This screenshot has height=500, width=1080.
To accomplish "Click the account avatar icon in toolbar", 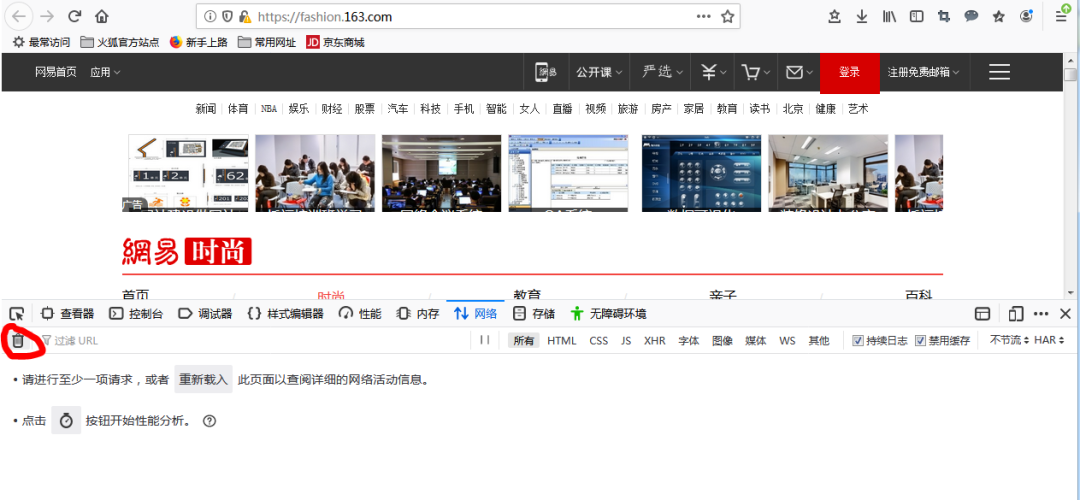I will tap(1026, 17).
